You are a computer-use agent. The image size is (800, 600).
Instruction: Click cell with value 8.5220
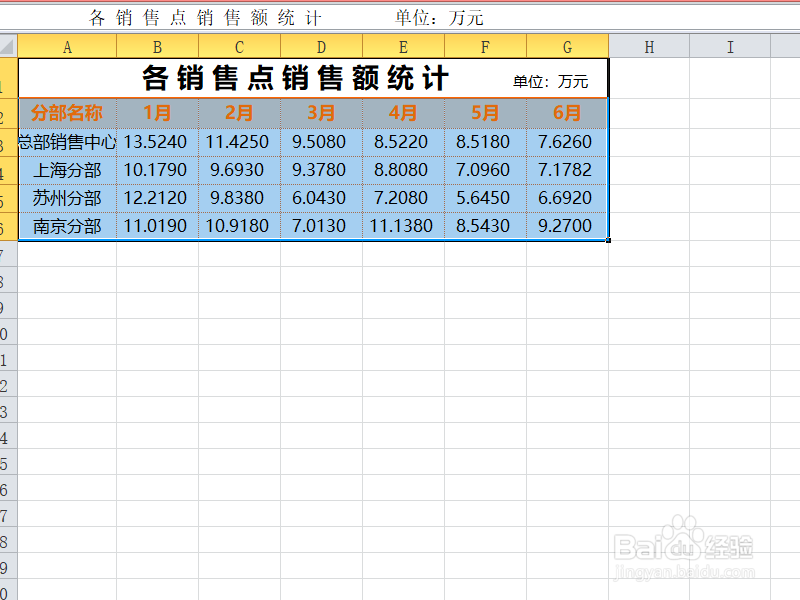(404, 142)
